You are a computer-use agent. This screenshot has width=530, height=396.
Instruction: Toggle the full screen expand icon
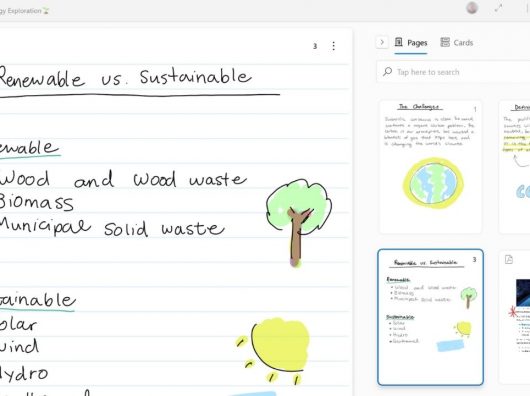click(498, 8)
